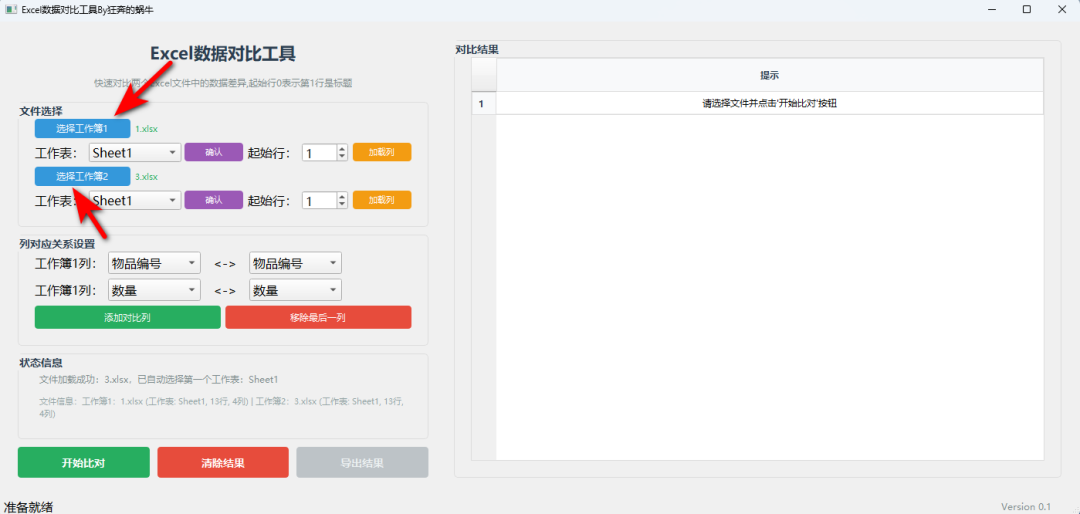The width and height of the screenshot is (1080, 514).
Task: Click the 提示 column header
Action: (x=769, y=75)
